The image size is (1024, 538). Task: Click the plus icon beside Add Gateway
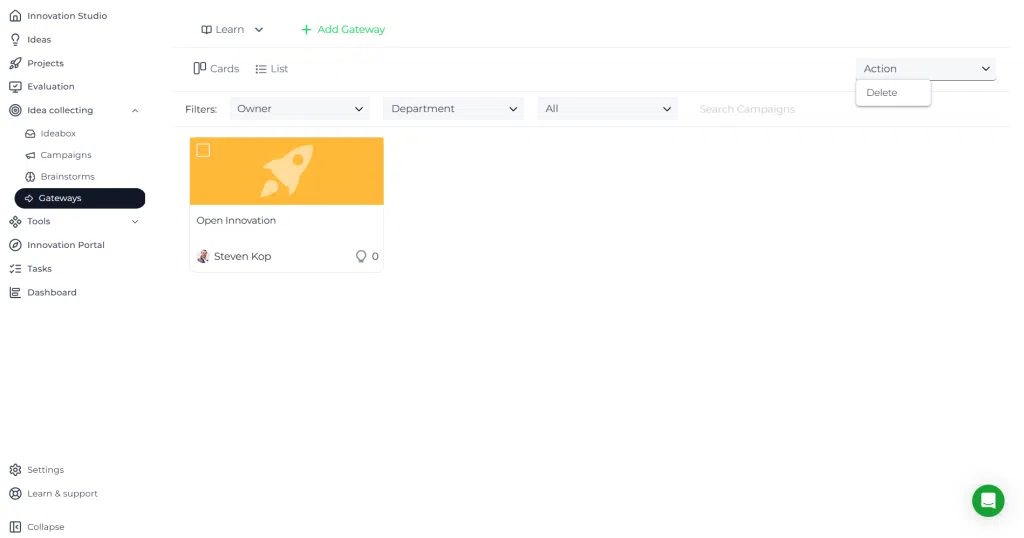[x=306, y=29]
